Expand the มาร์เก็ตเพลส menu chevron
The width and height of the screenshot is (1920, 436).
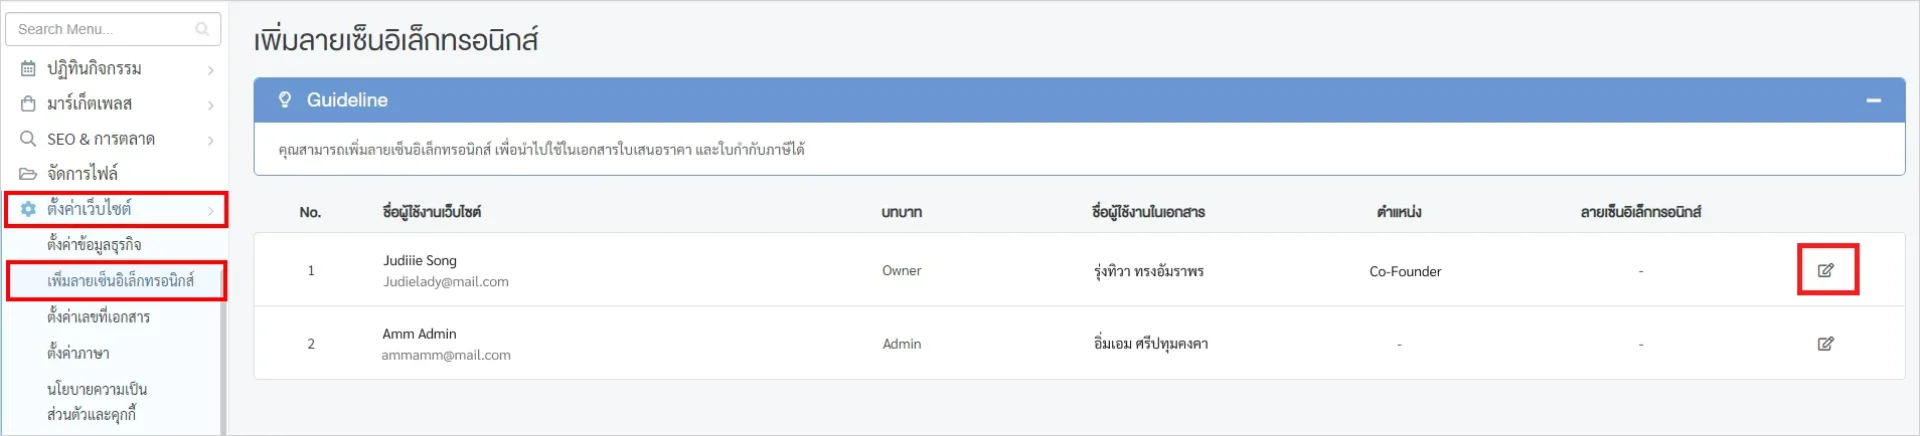pyautogui.click(x=210, y=105)
